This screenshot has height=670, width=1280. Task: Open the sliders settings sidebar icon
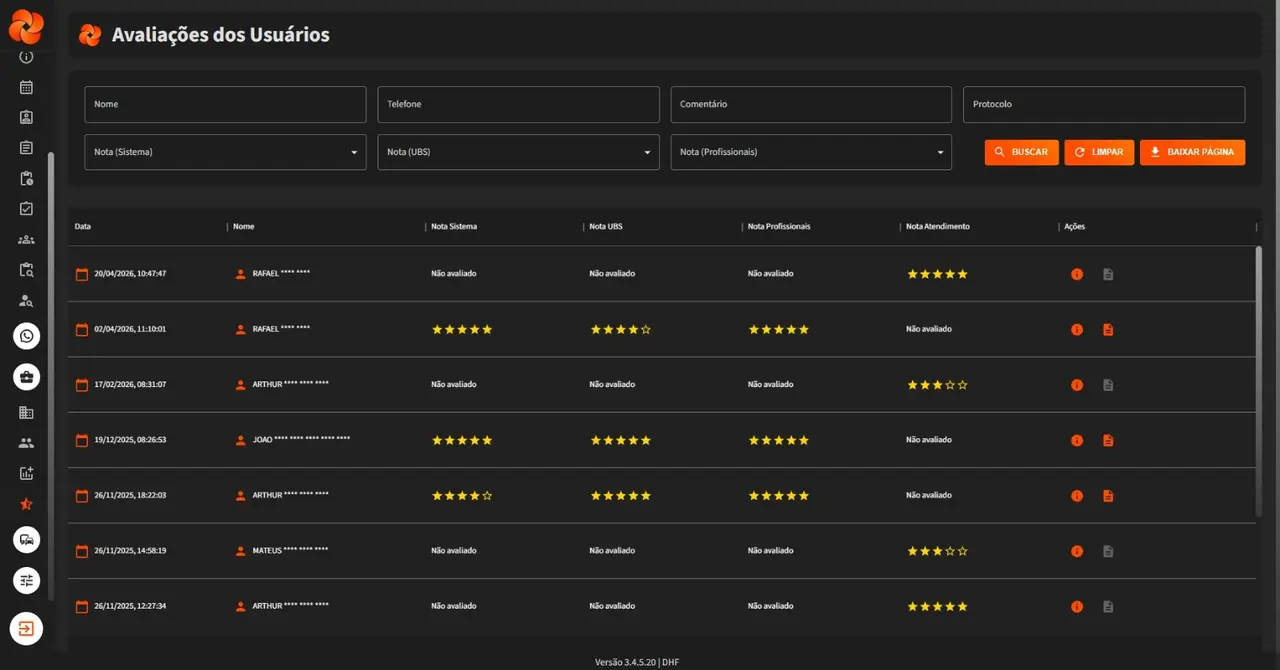click(26, 580)
